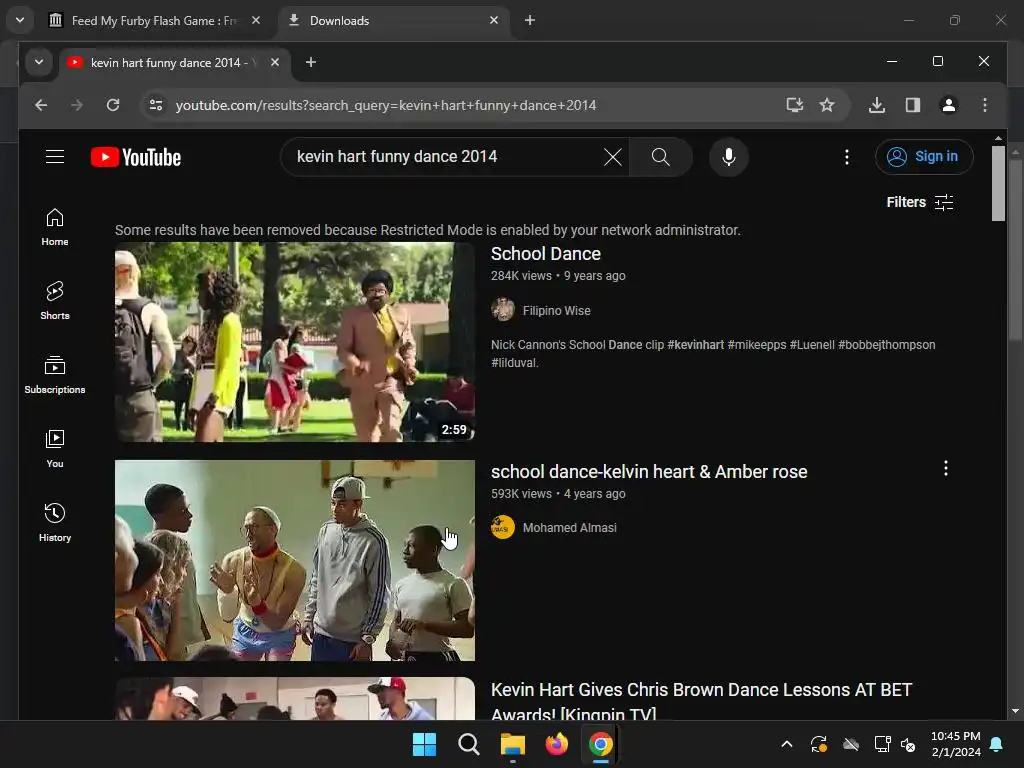
Task: Click the #kevinhart hashtag in description
Action: click(696, 345)
